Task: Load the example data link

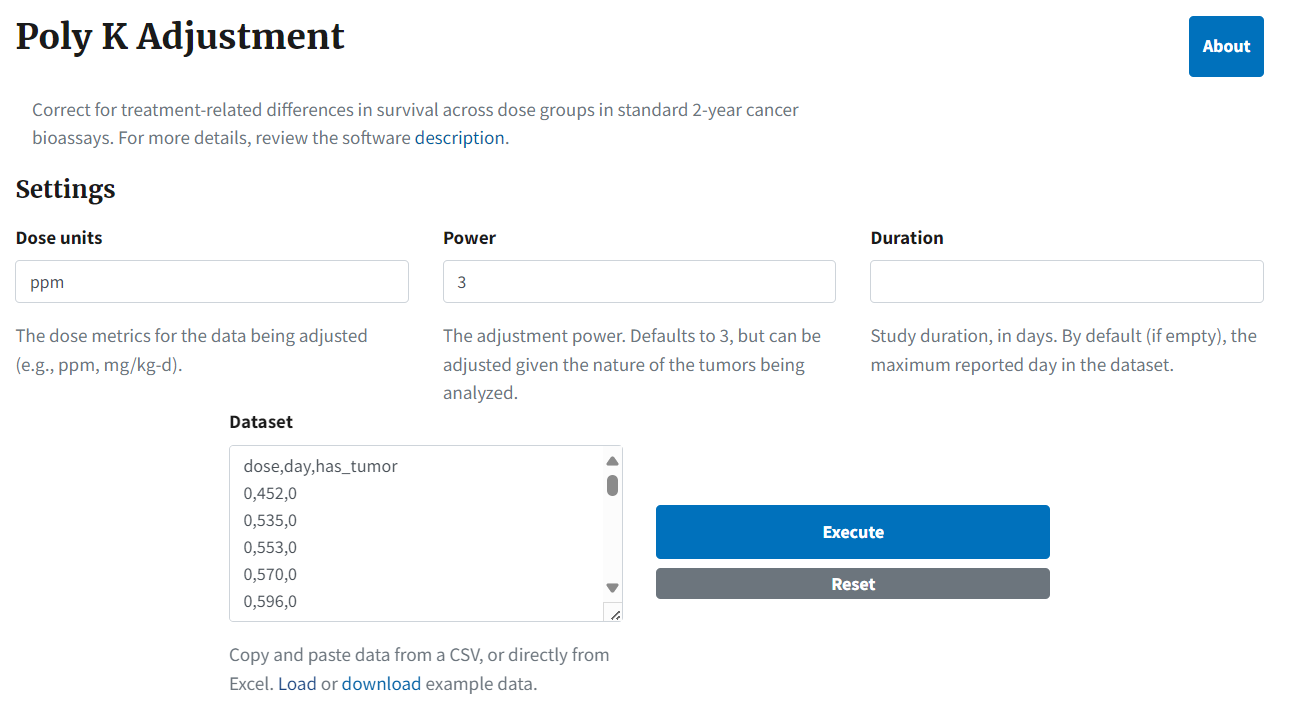Action: tap(297, 684)
